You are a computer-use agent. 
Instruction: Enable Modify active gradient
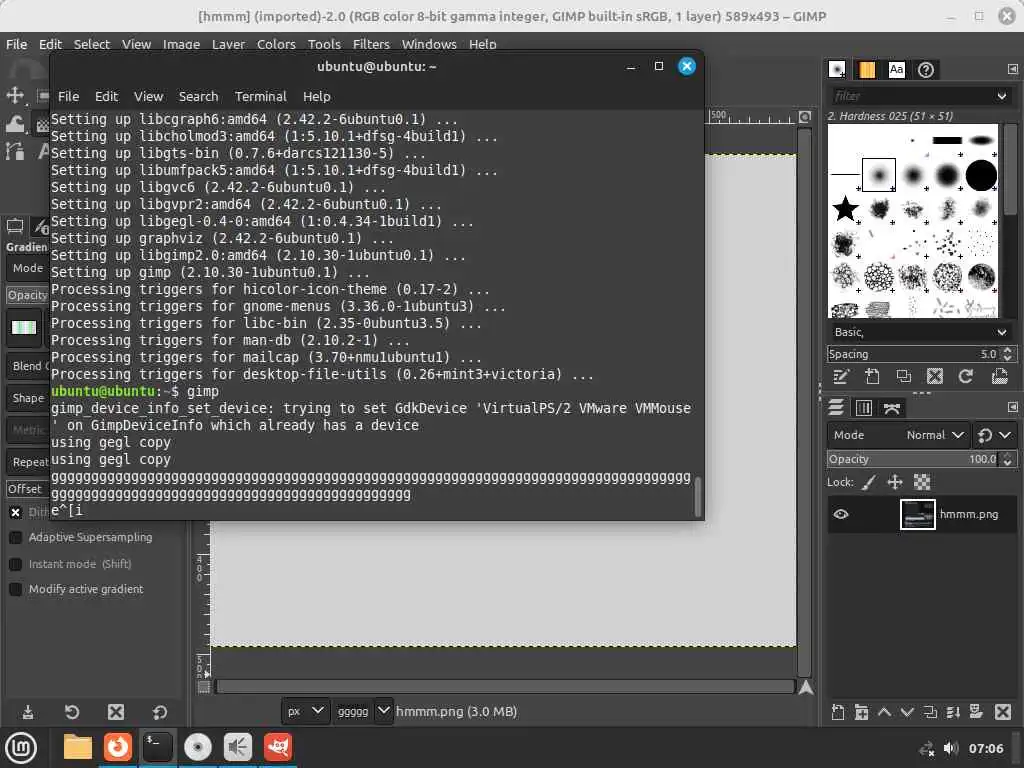pos(16,589)
